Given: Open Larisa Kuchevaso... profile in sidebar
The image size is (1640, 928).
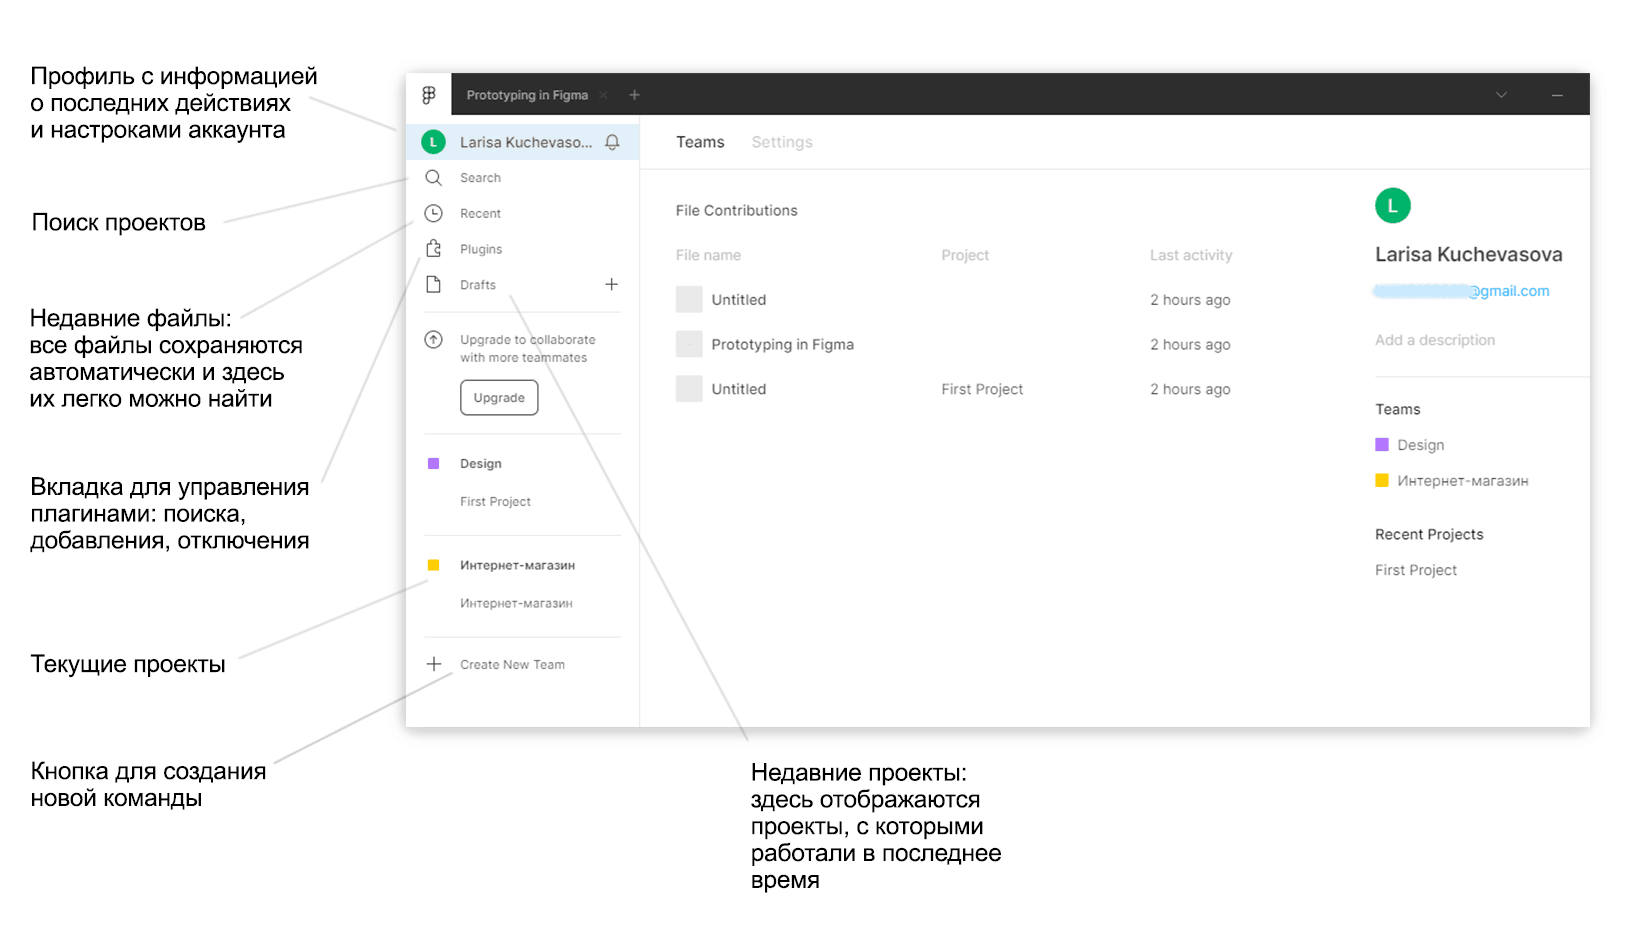Looking at the screenshot, I should [526, 142].
